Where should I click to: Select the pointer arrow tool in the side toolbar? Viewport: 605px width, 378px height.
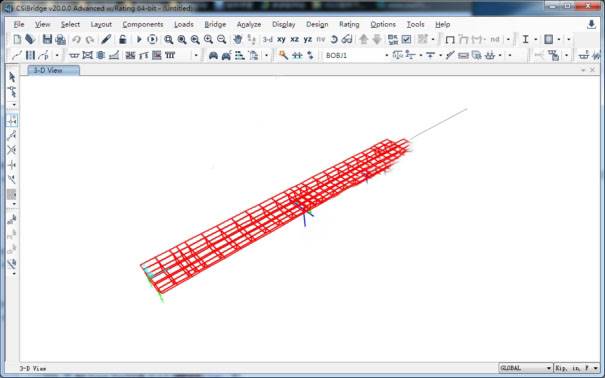click(12, 77)
